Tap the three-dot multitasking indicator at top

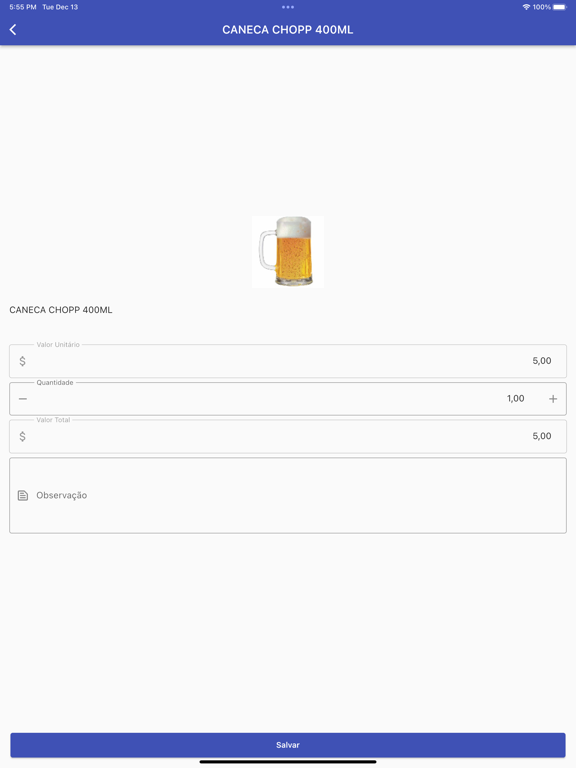point(288,7)
